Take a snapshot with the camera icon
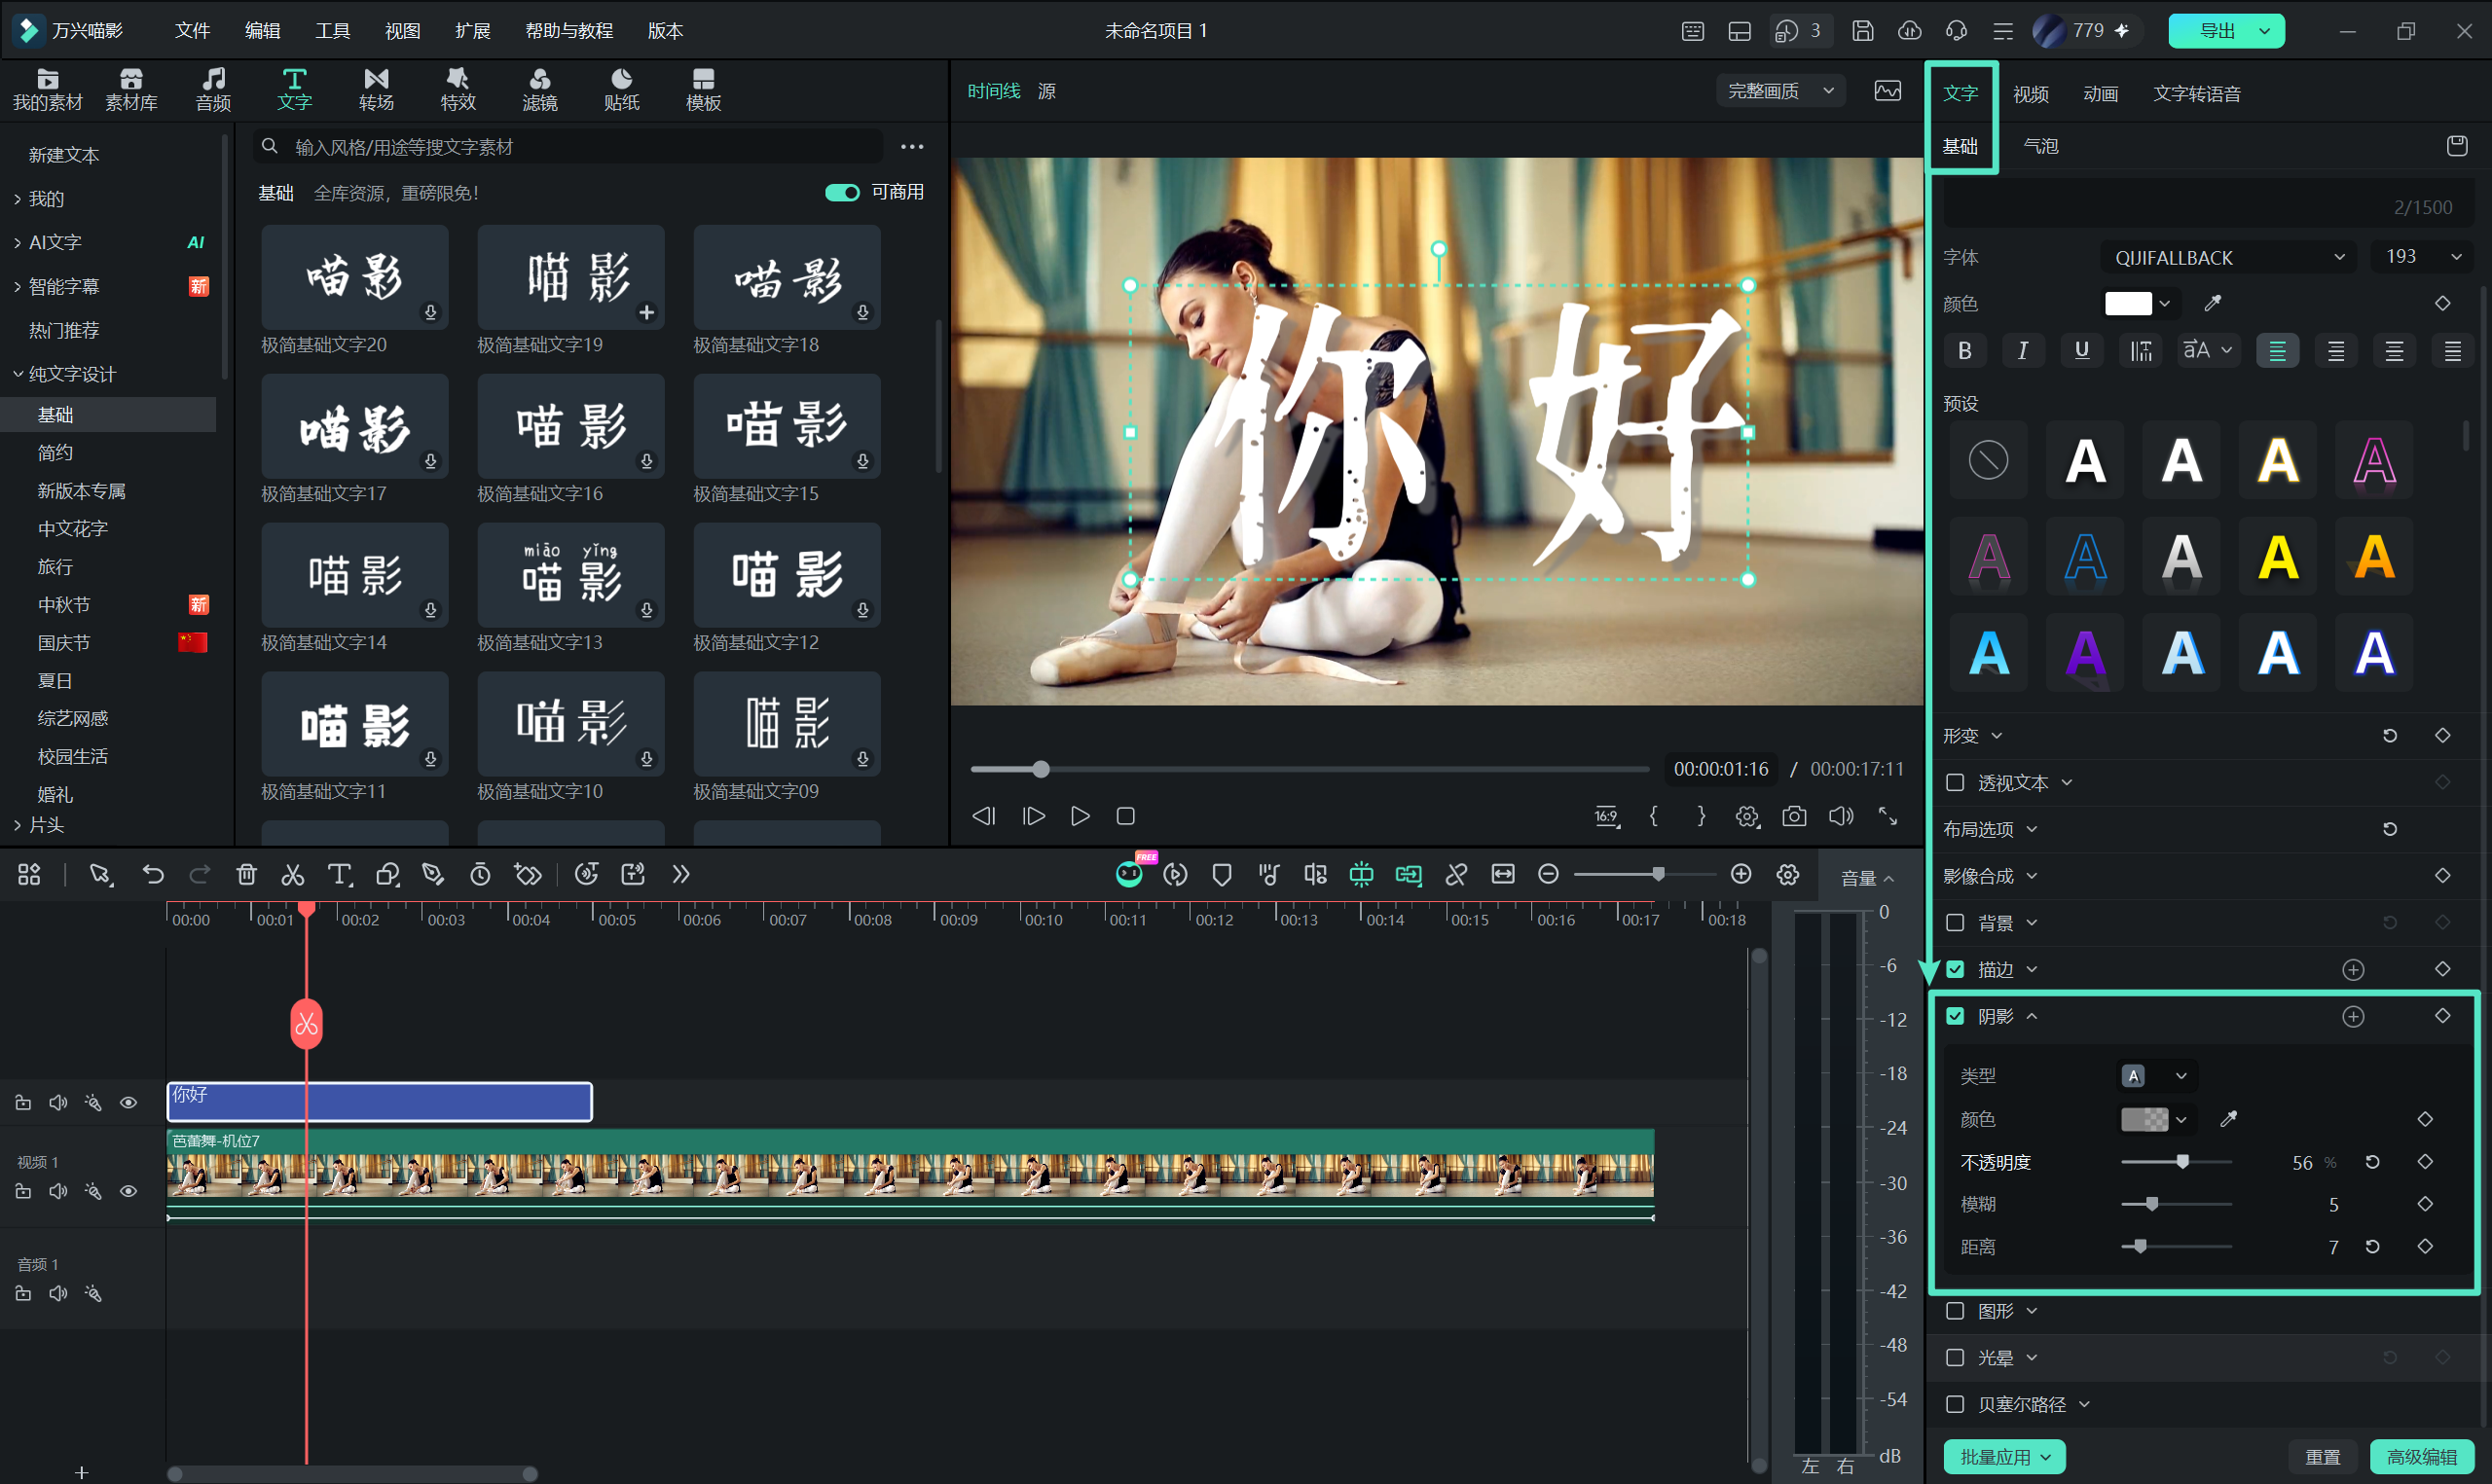 point(1794,816)
